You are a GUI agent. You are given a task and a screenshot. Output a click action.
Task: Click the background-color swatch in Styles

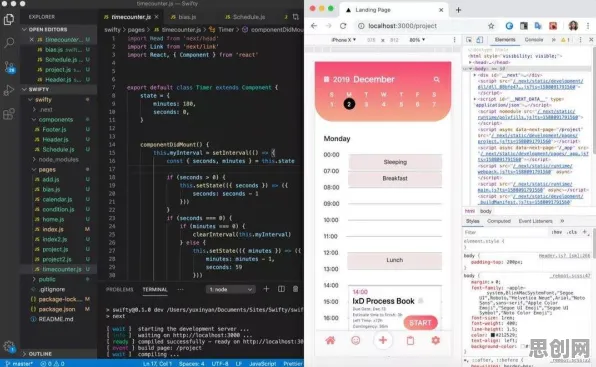(523, 346)
